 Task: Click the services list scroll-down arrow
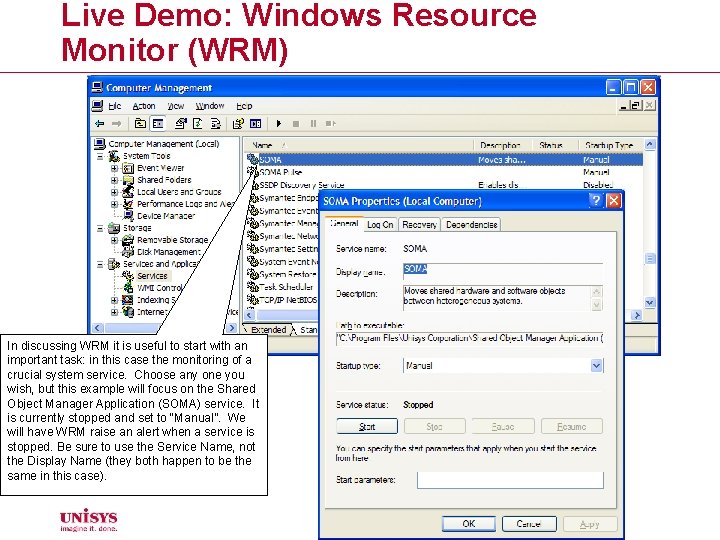[650, 303]
